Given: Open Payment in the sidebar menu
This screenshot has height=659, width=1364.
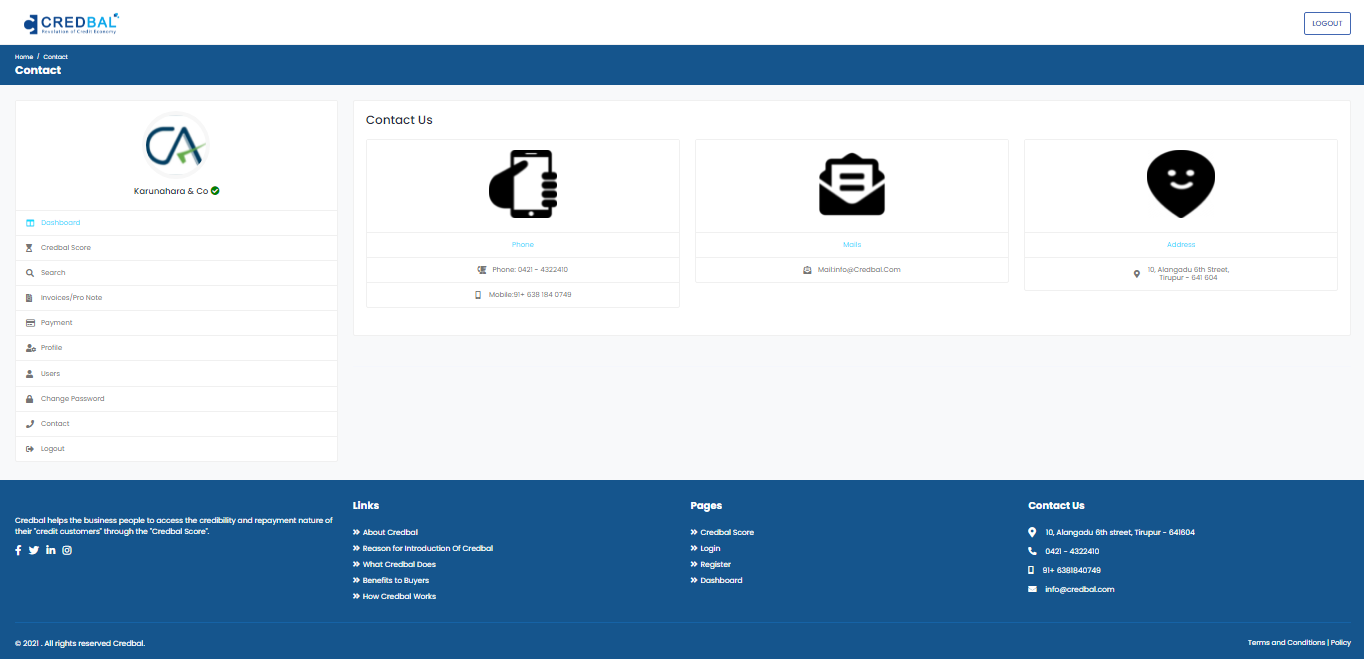Looking at the screenshot, I should click(176, 323).
